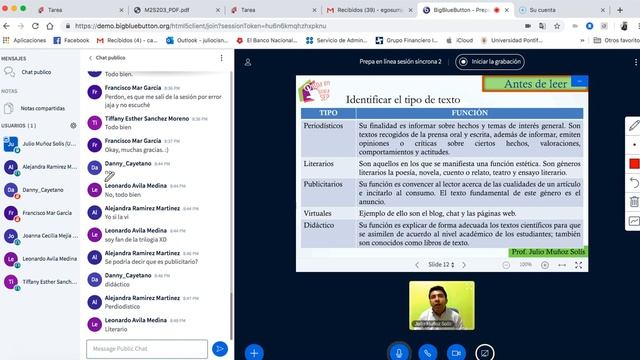The width and height of the screenshot is (640, 360).
Task: Go to the next slide
Action: tap(464, 265)
